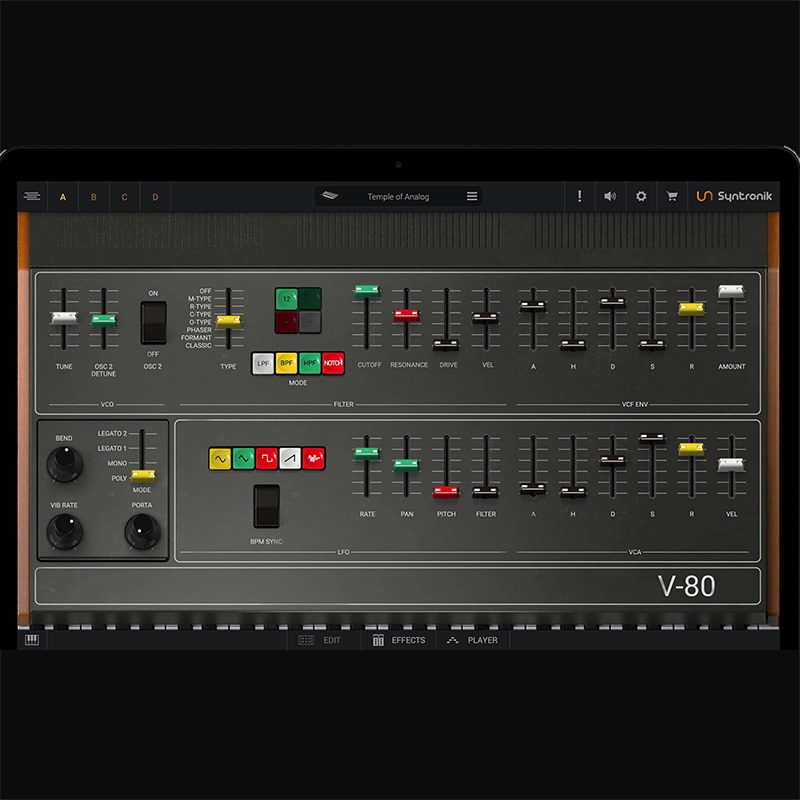Select NOTCH filter mode

click(333, 363)
